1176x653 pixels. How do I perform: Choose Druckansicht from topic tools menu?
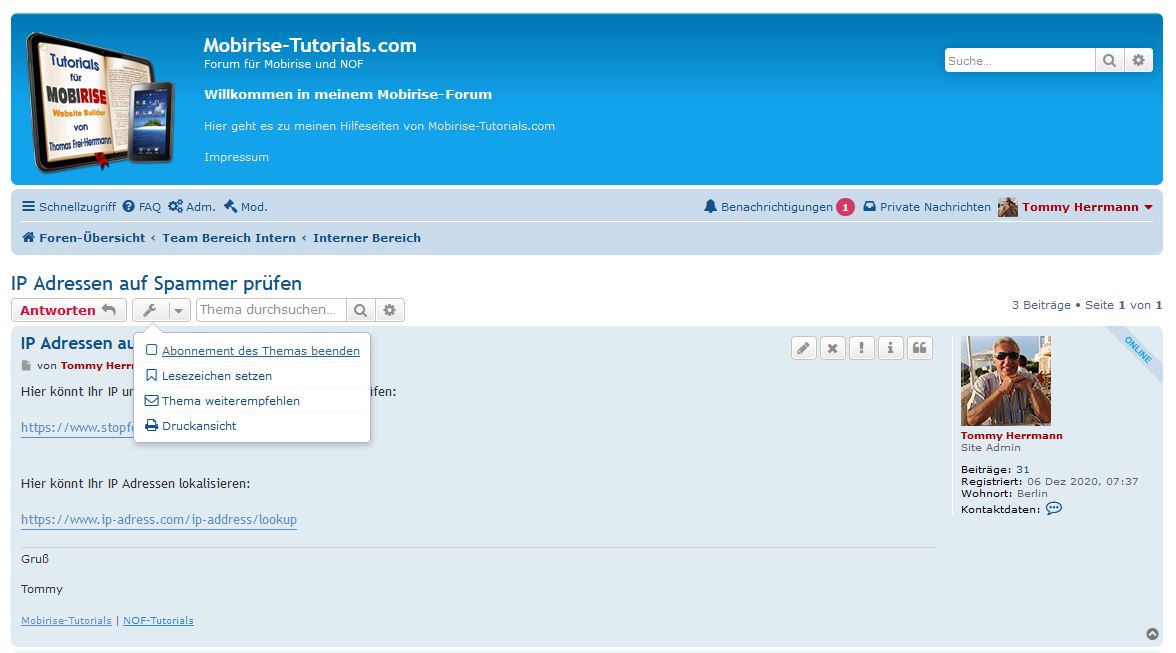click(199, 426)
